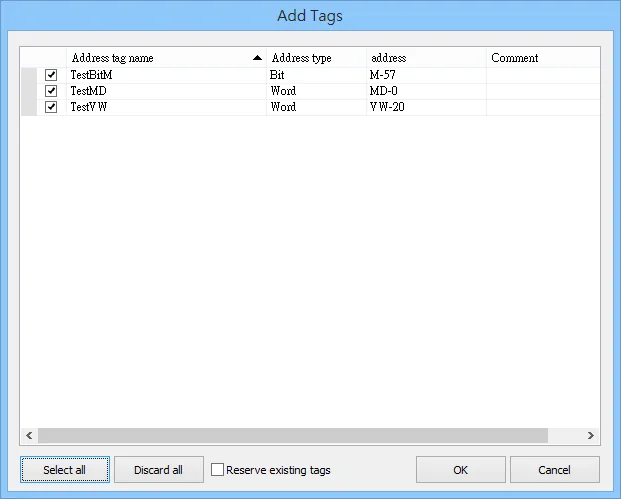Uncheck the TestVW tag checkbox

(x=51, y=107)
